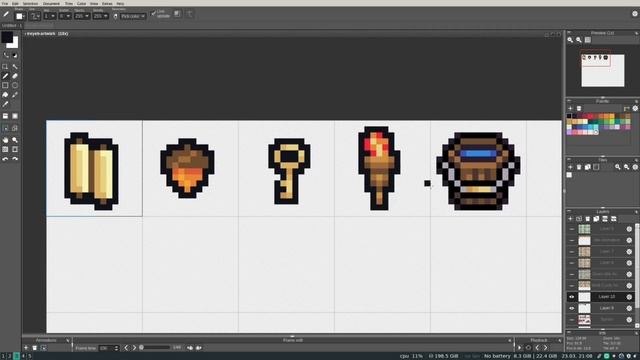This screenshot has width=640, height=360.
Task: Open settings gear for Layer 10
Action: (x=629, y=297)
